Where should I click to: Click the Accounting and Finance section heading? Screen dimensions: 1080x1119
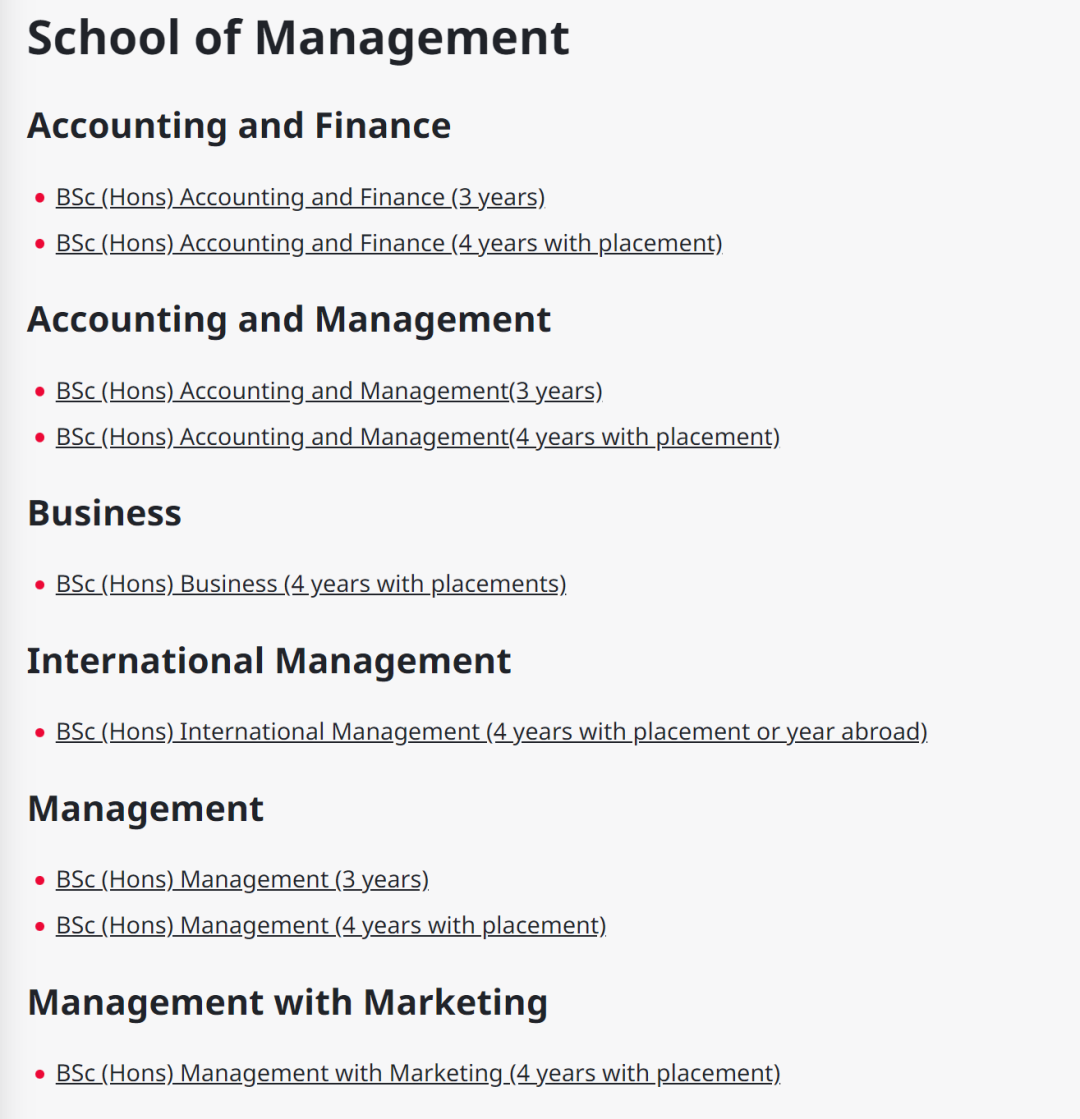(239, 126)
